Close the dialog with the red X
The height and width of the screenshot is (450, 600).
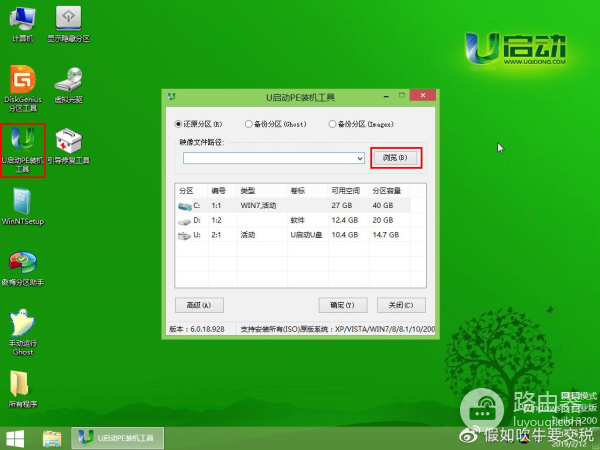pyautogui.click(x=422, y=95)
